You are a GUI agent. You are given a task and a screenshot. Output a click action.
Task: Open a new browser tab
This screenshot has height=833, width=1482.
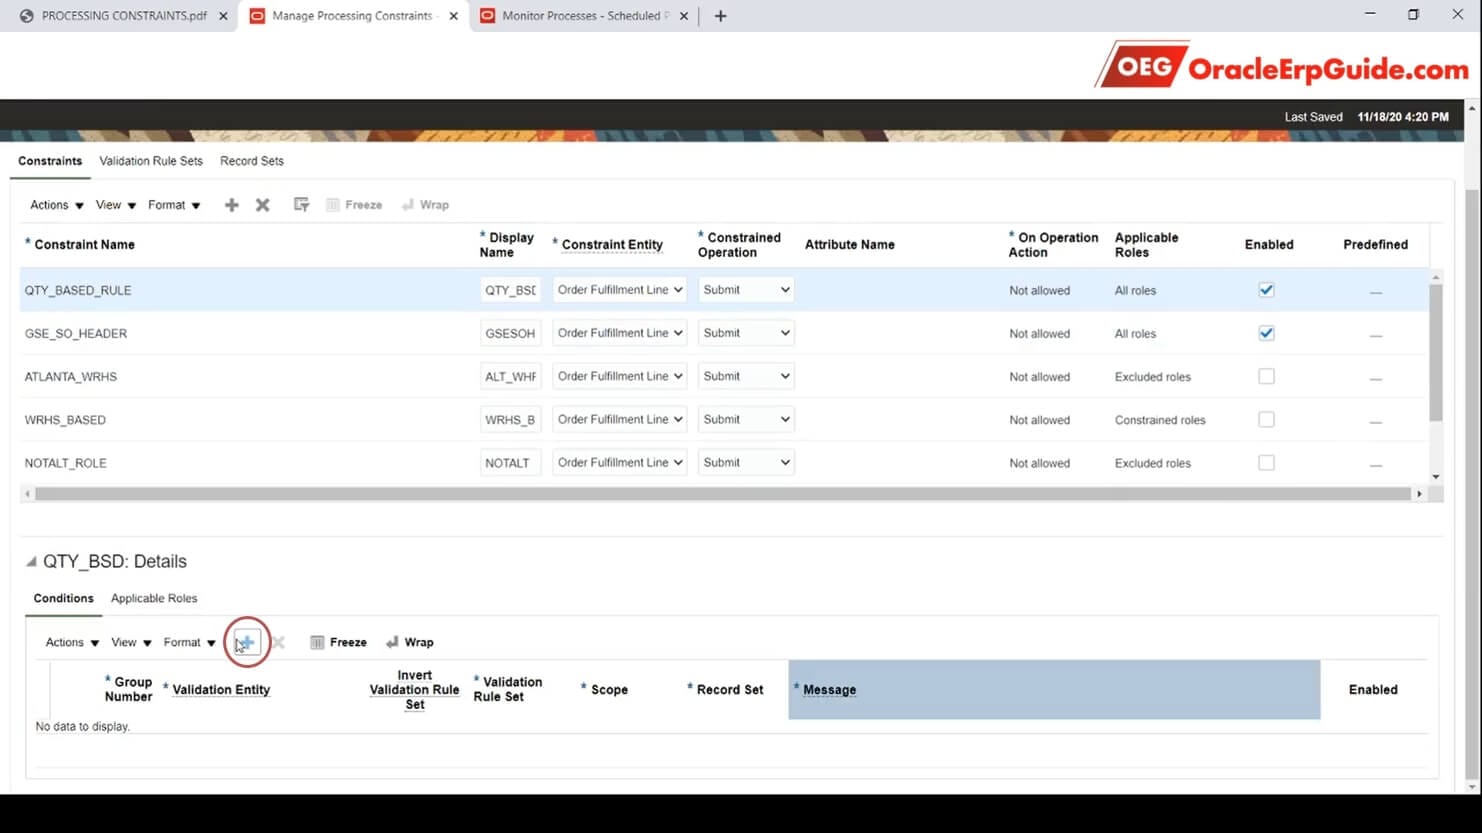tap(720, 16)
